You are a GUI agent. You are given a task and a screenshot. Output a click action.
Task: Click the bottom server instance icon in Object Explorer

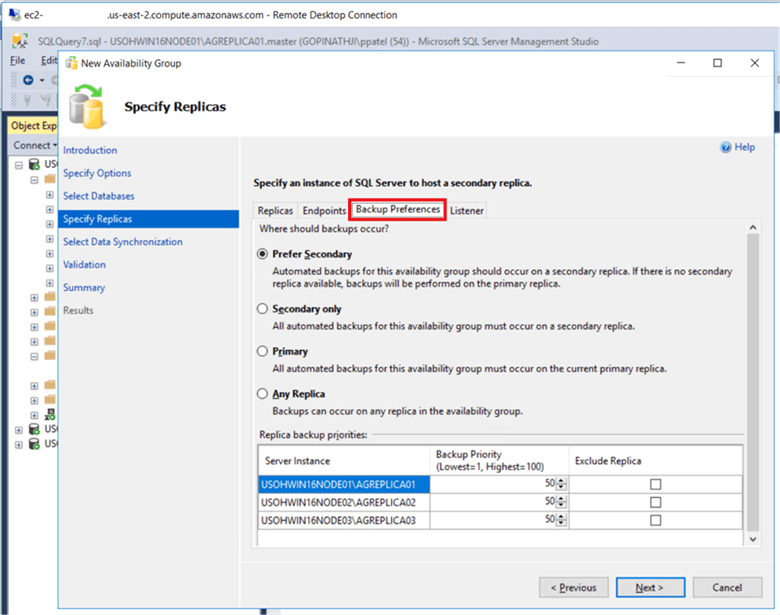click(34, 444)
